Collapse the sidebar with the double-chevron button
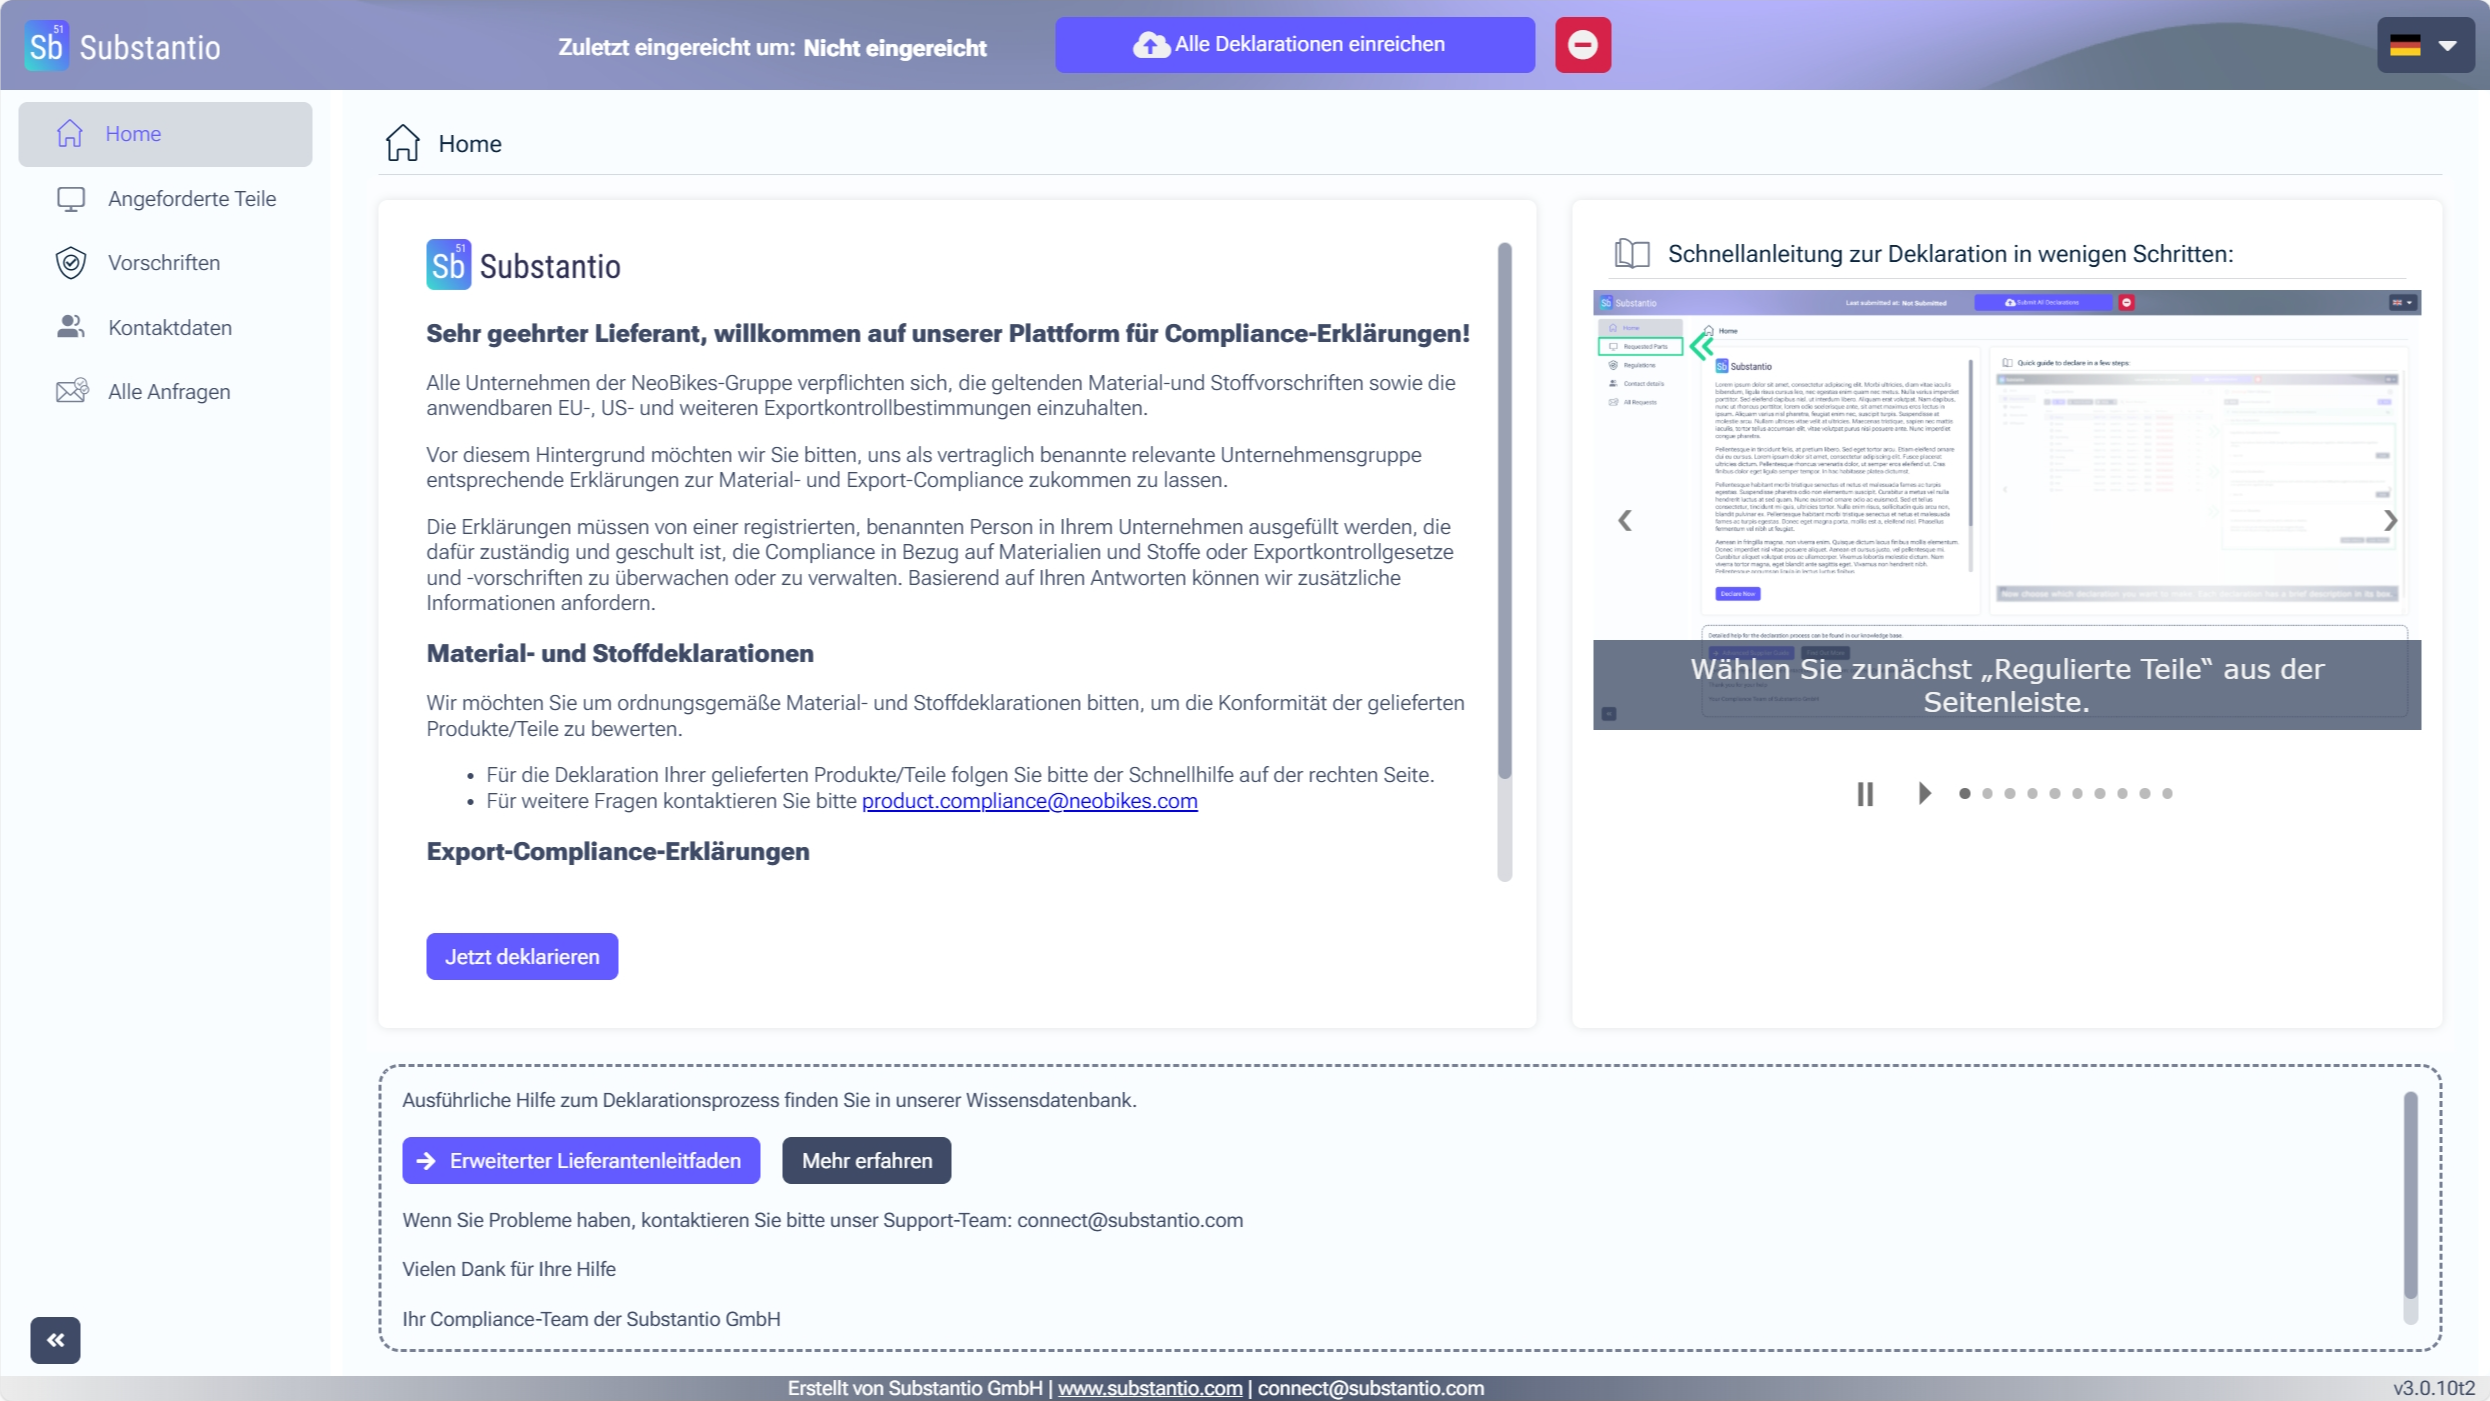The width and height of the screenshot is (2490, 1401). (x=55, y=1339)
